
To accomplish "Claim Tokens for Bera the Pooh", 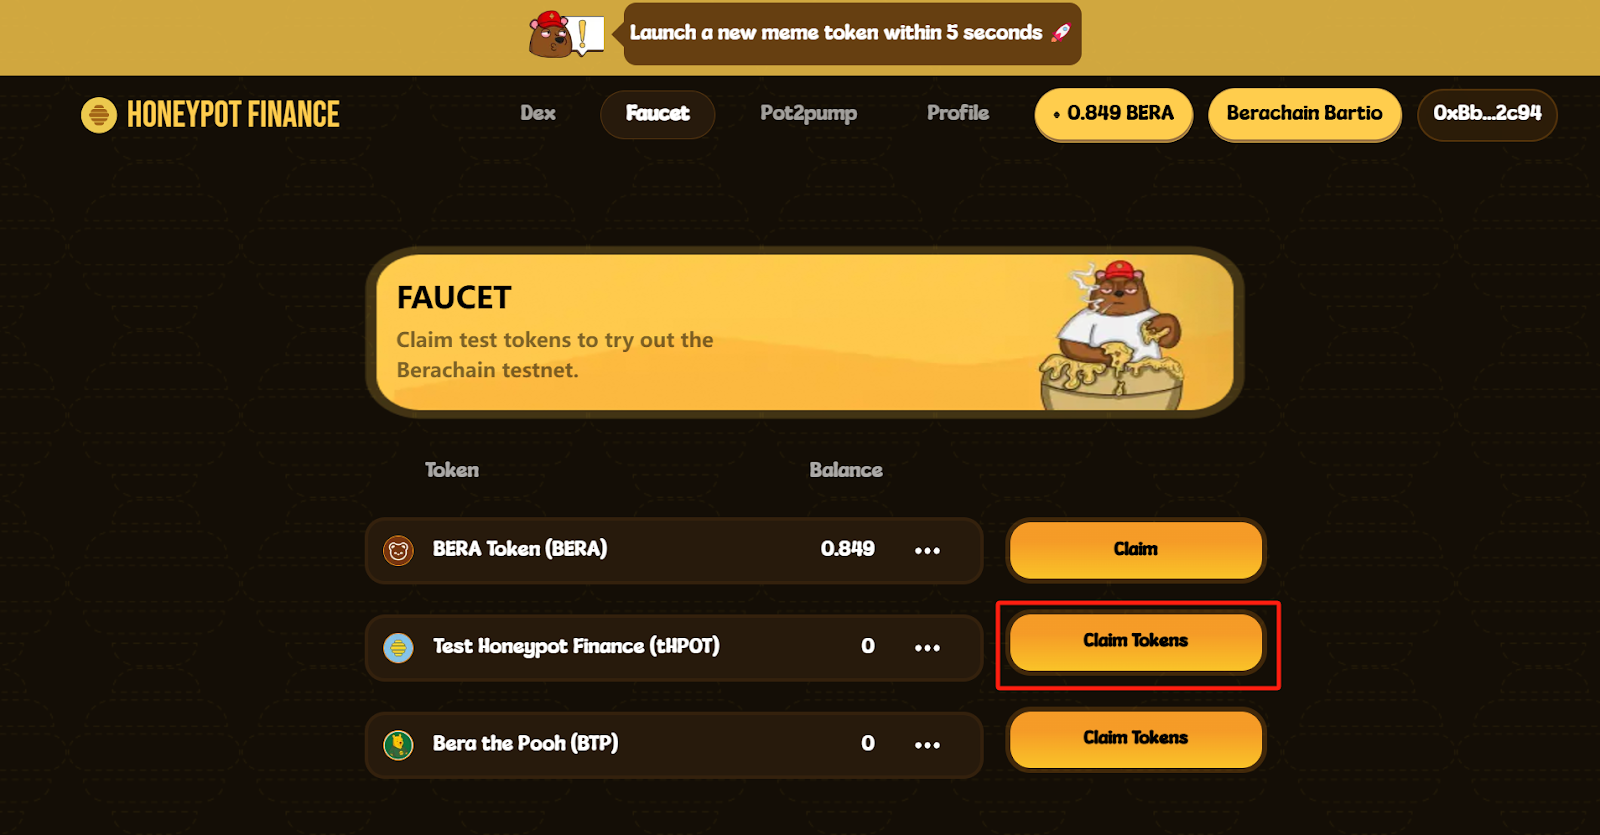I will tap(1136, 738).
